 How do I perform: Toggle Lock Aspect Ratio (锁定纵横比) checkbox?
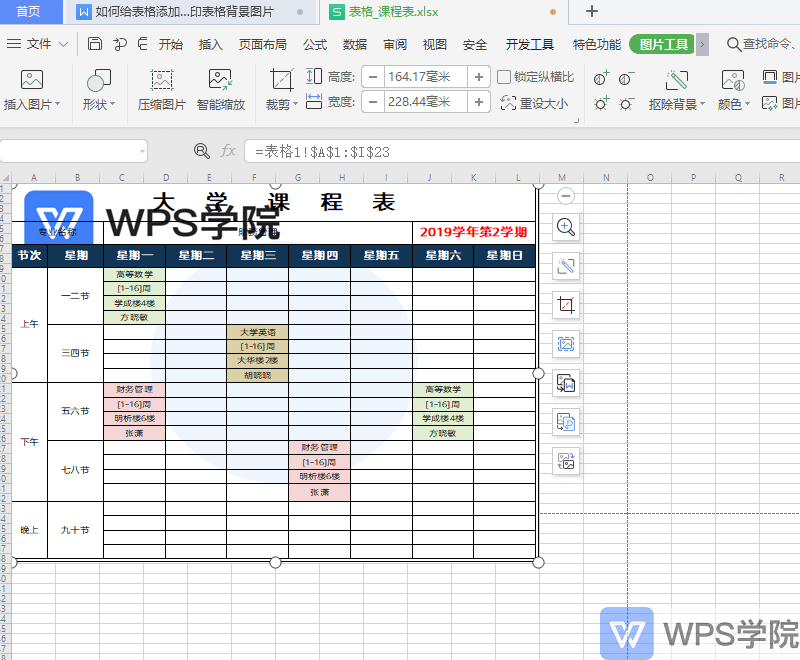(504, 77)
